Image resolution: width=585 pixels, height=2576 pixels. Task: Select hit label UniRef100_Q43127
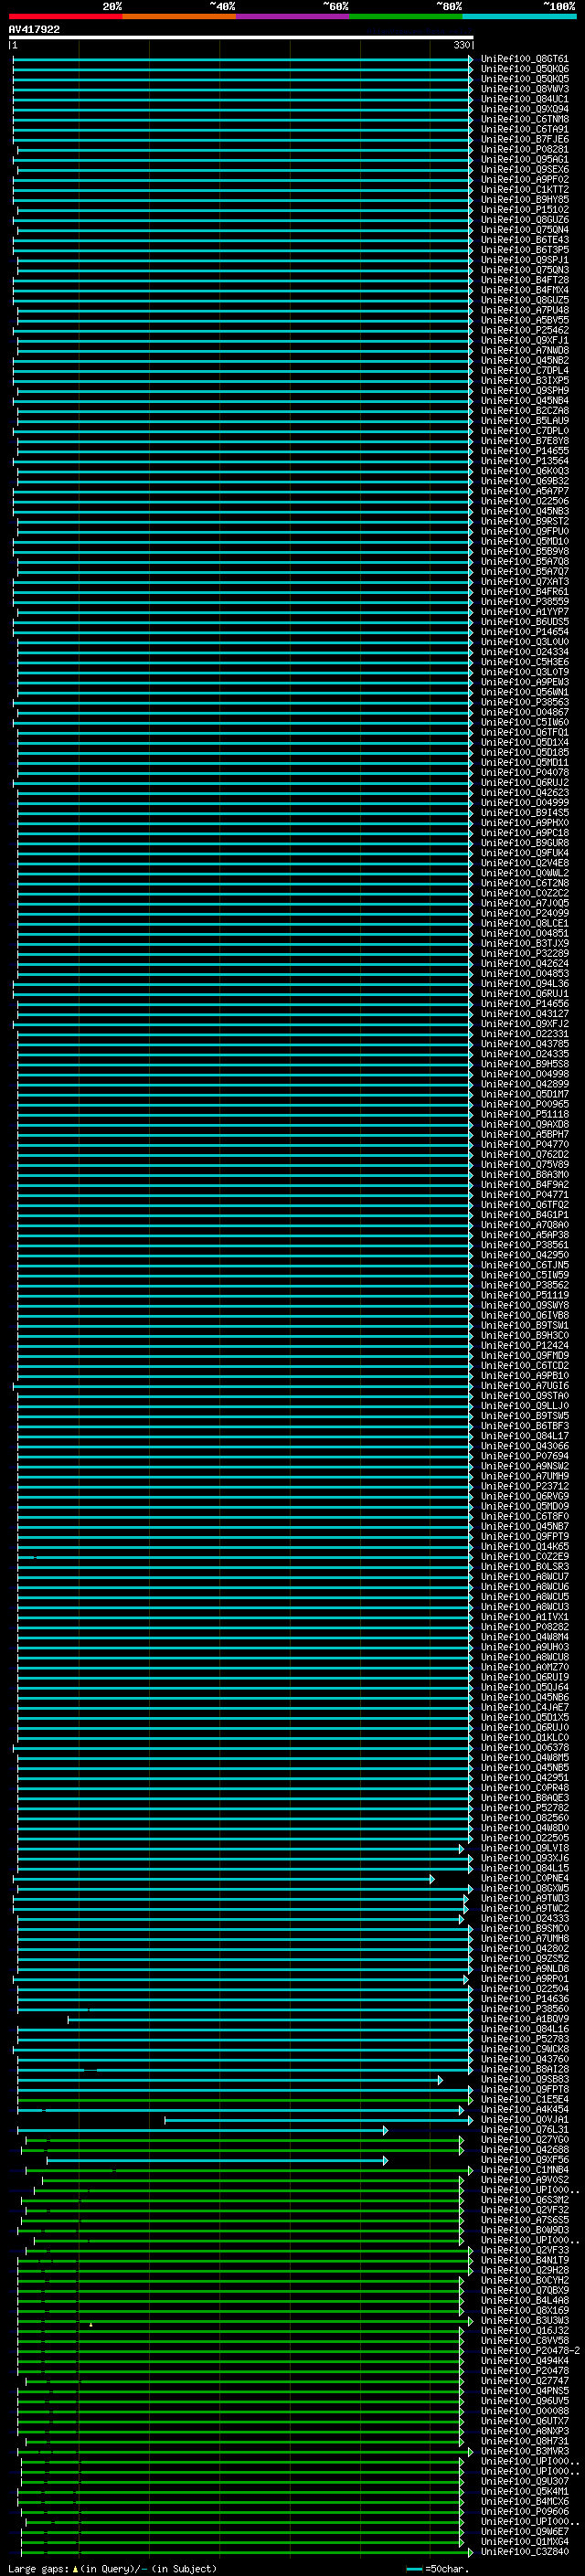pos(524,1014)
